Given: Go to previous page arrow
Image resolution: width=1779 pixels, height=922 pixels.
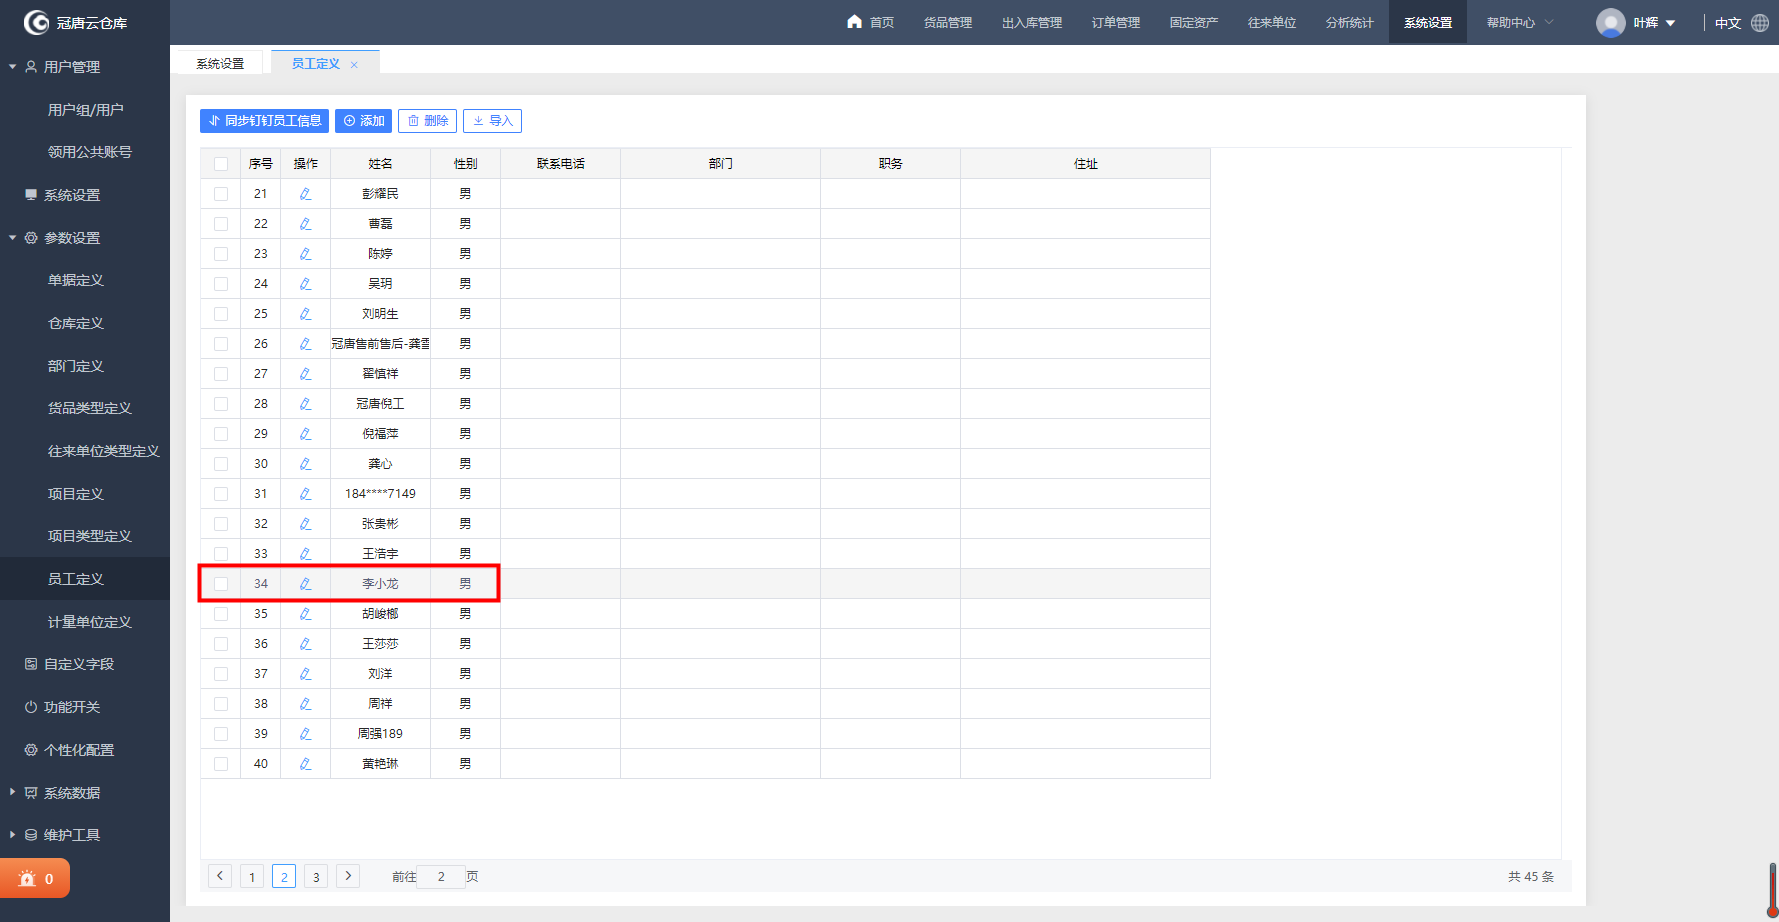Looking at the screenshot, I should (220, 876).
